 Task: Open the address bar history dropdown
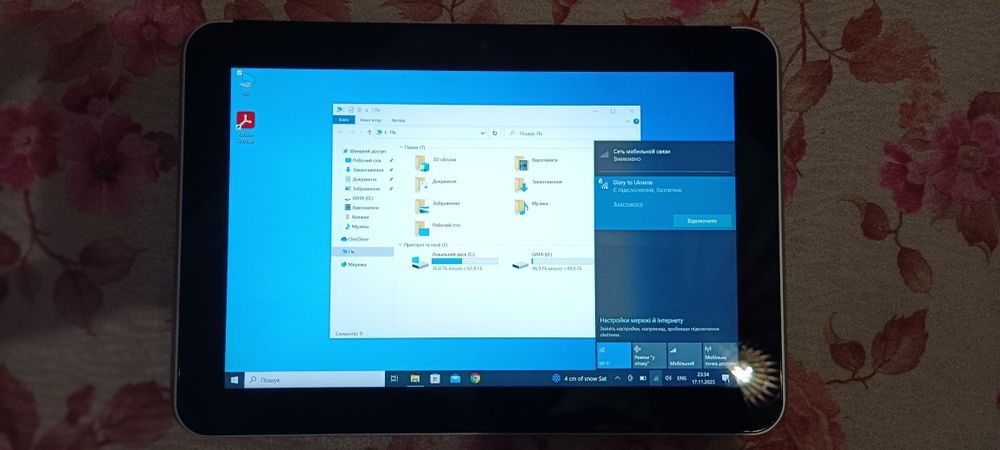pyautogui.click(x=482, y=133)
